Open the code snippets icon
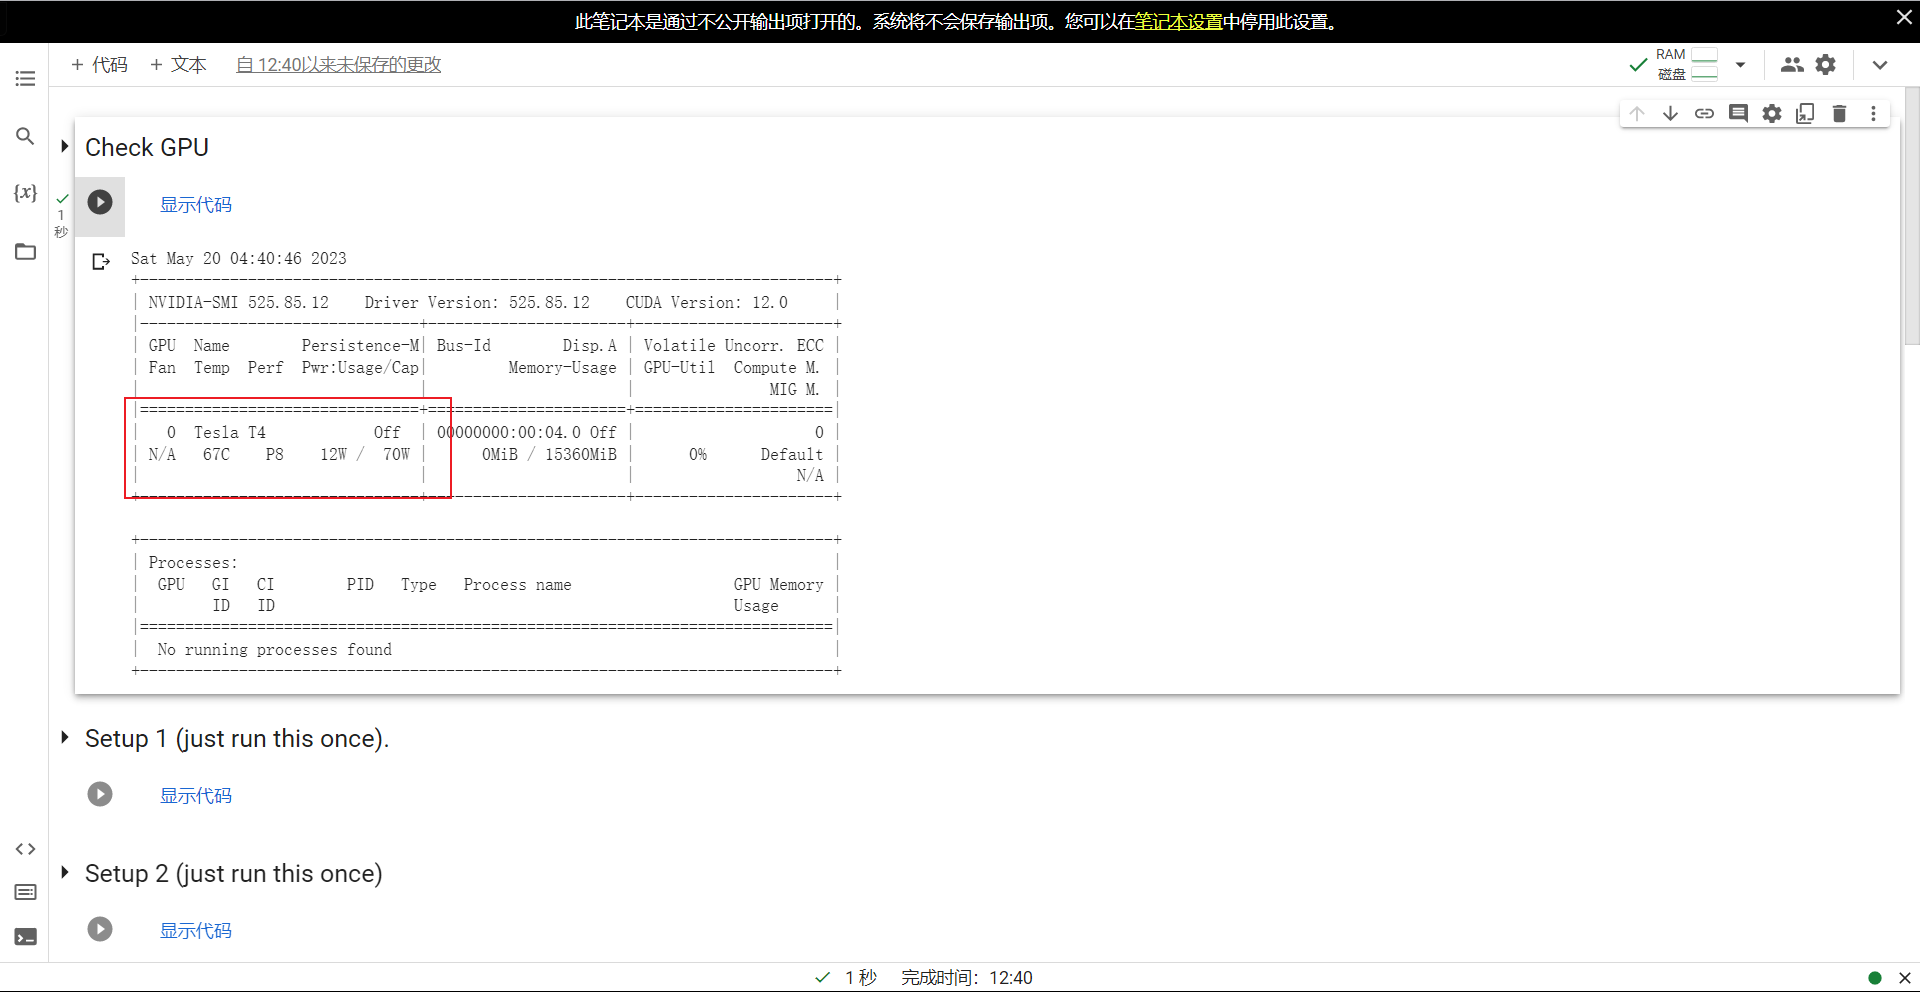The image size is (1920, 992). 25,849
